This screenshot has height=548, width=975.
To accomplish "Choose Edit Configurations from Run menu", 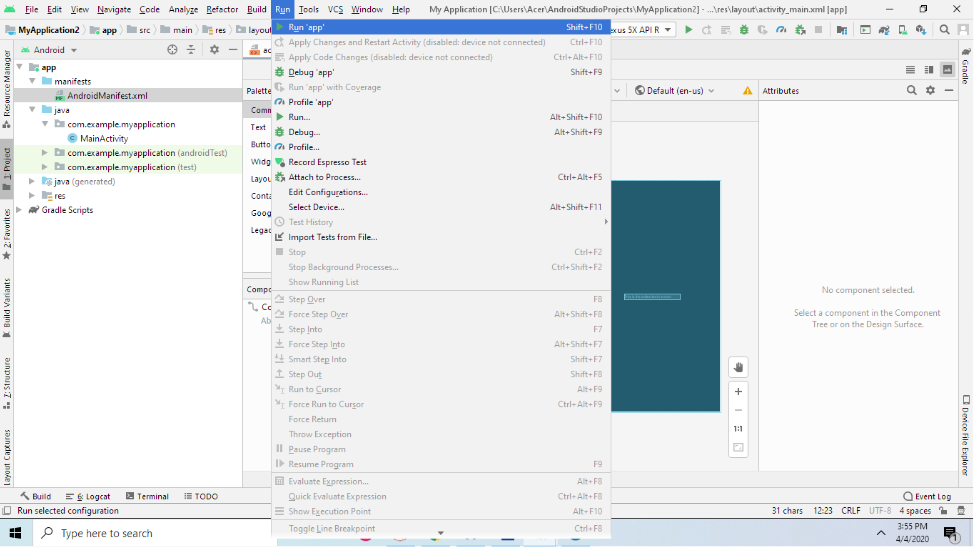I will (x=328, y=192).
